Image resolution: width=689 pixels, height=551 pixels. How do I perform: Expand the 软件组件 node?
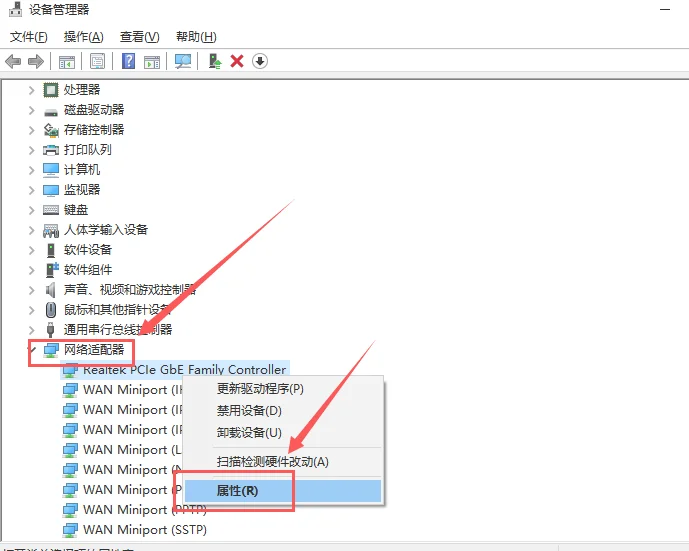point(31,270)
